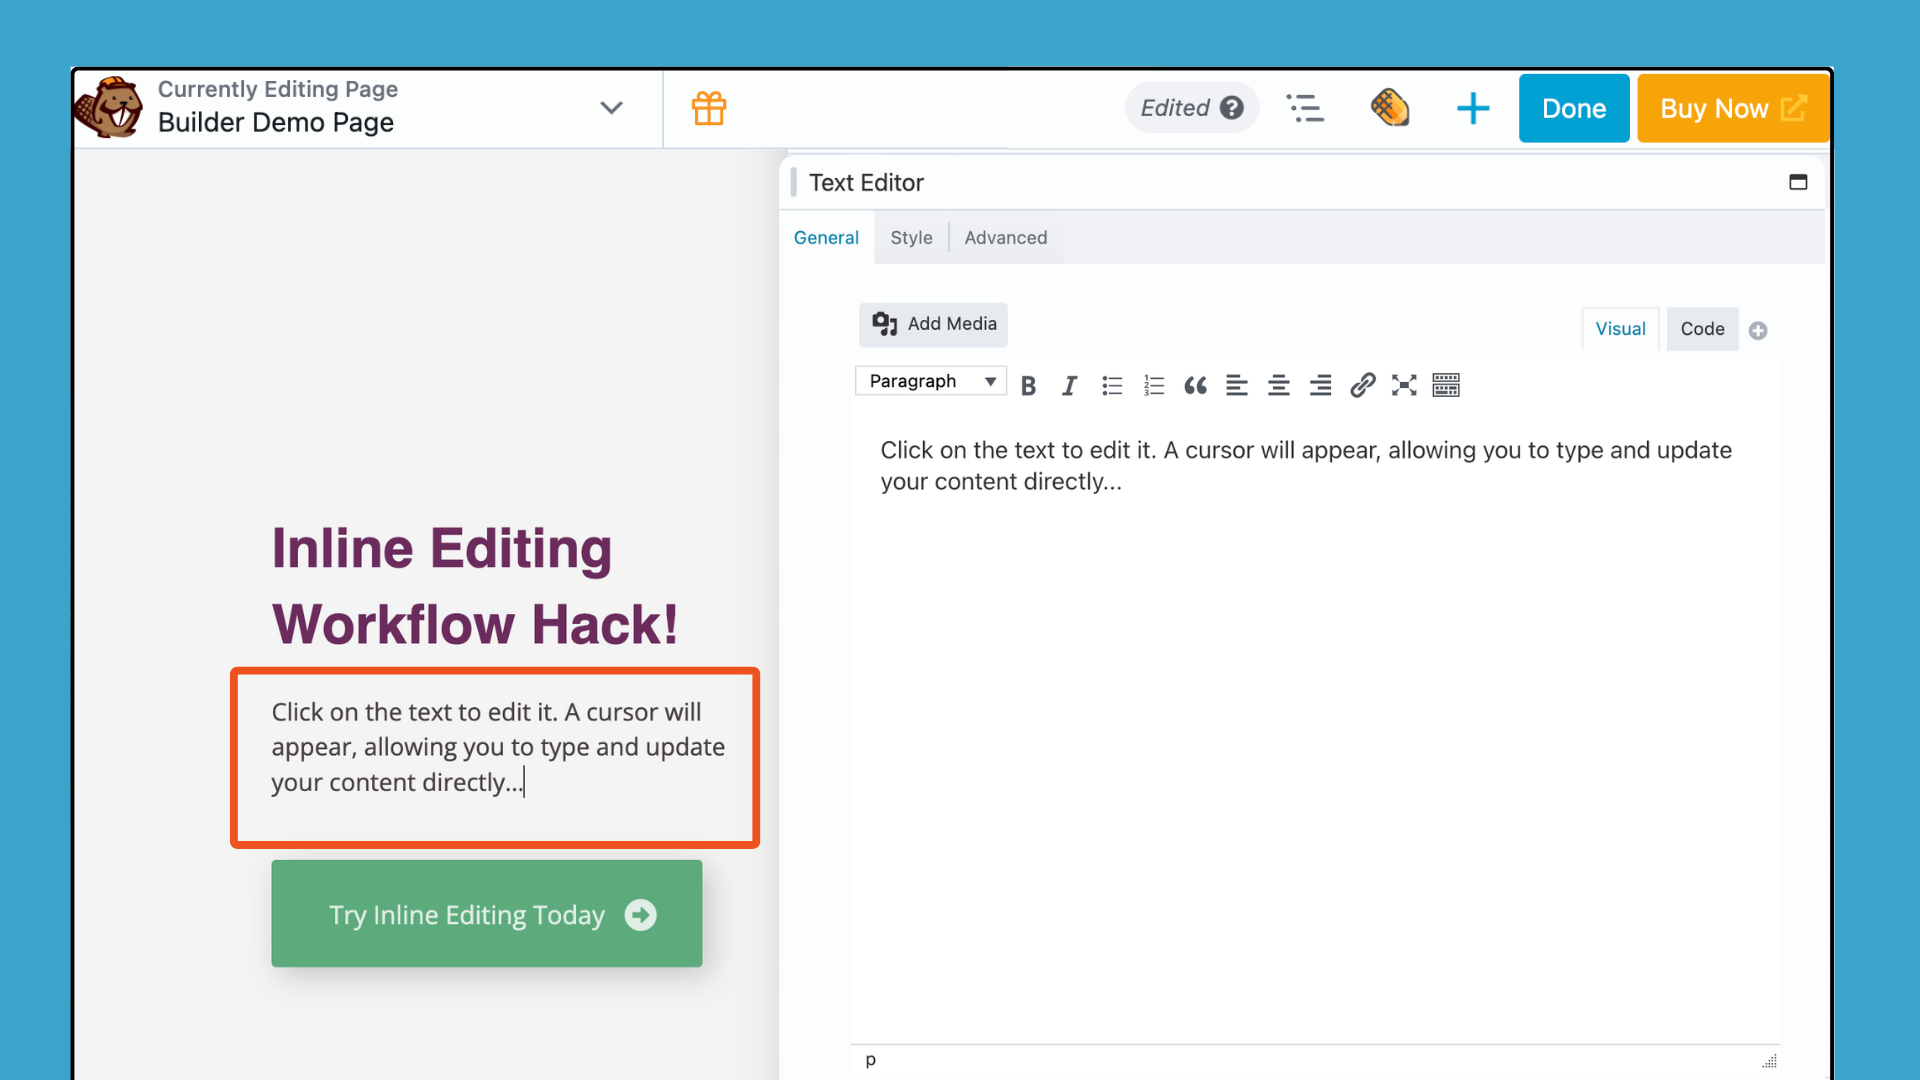The width and height of the screenshot is (1920, 1080).
Task: Add a blockquote
Action: 1195,385
